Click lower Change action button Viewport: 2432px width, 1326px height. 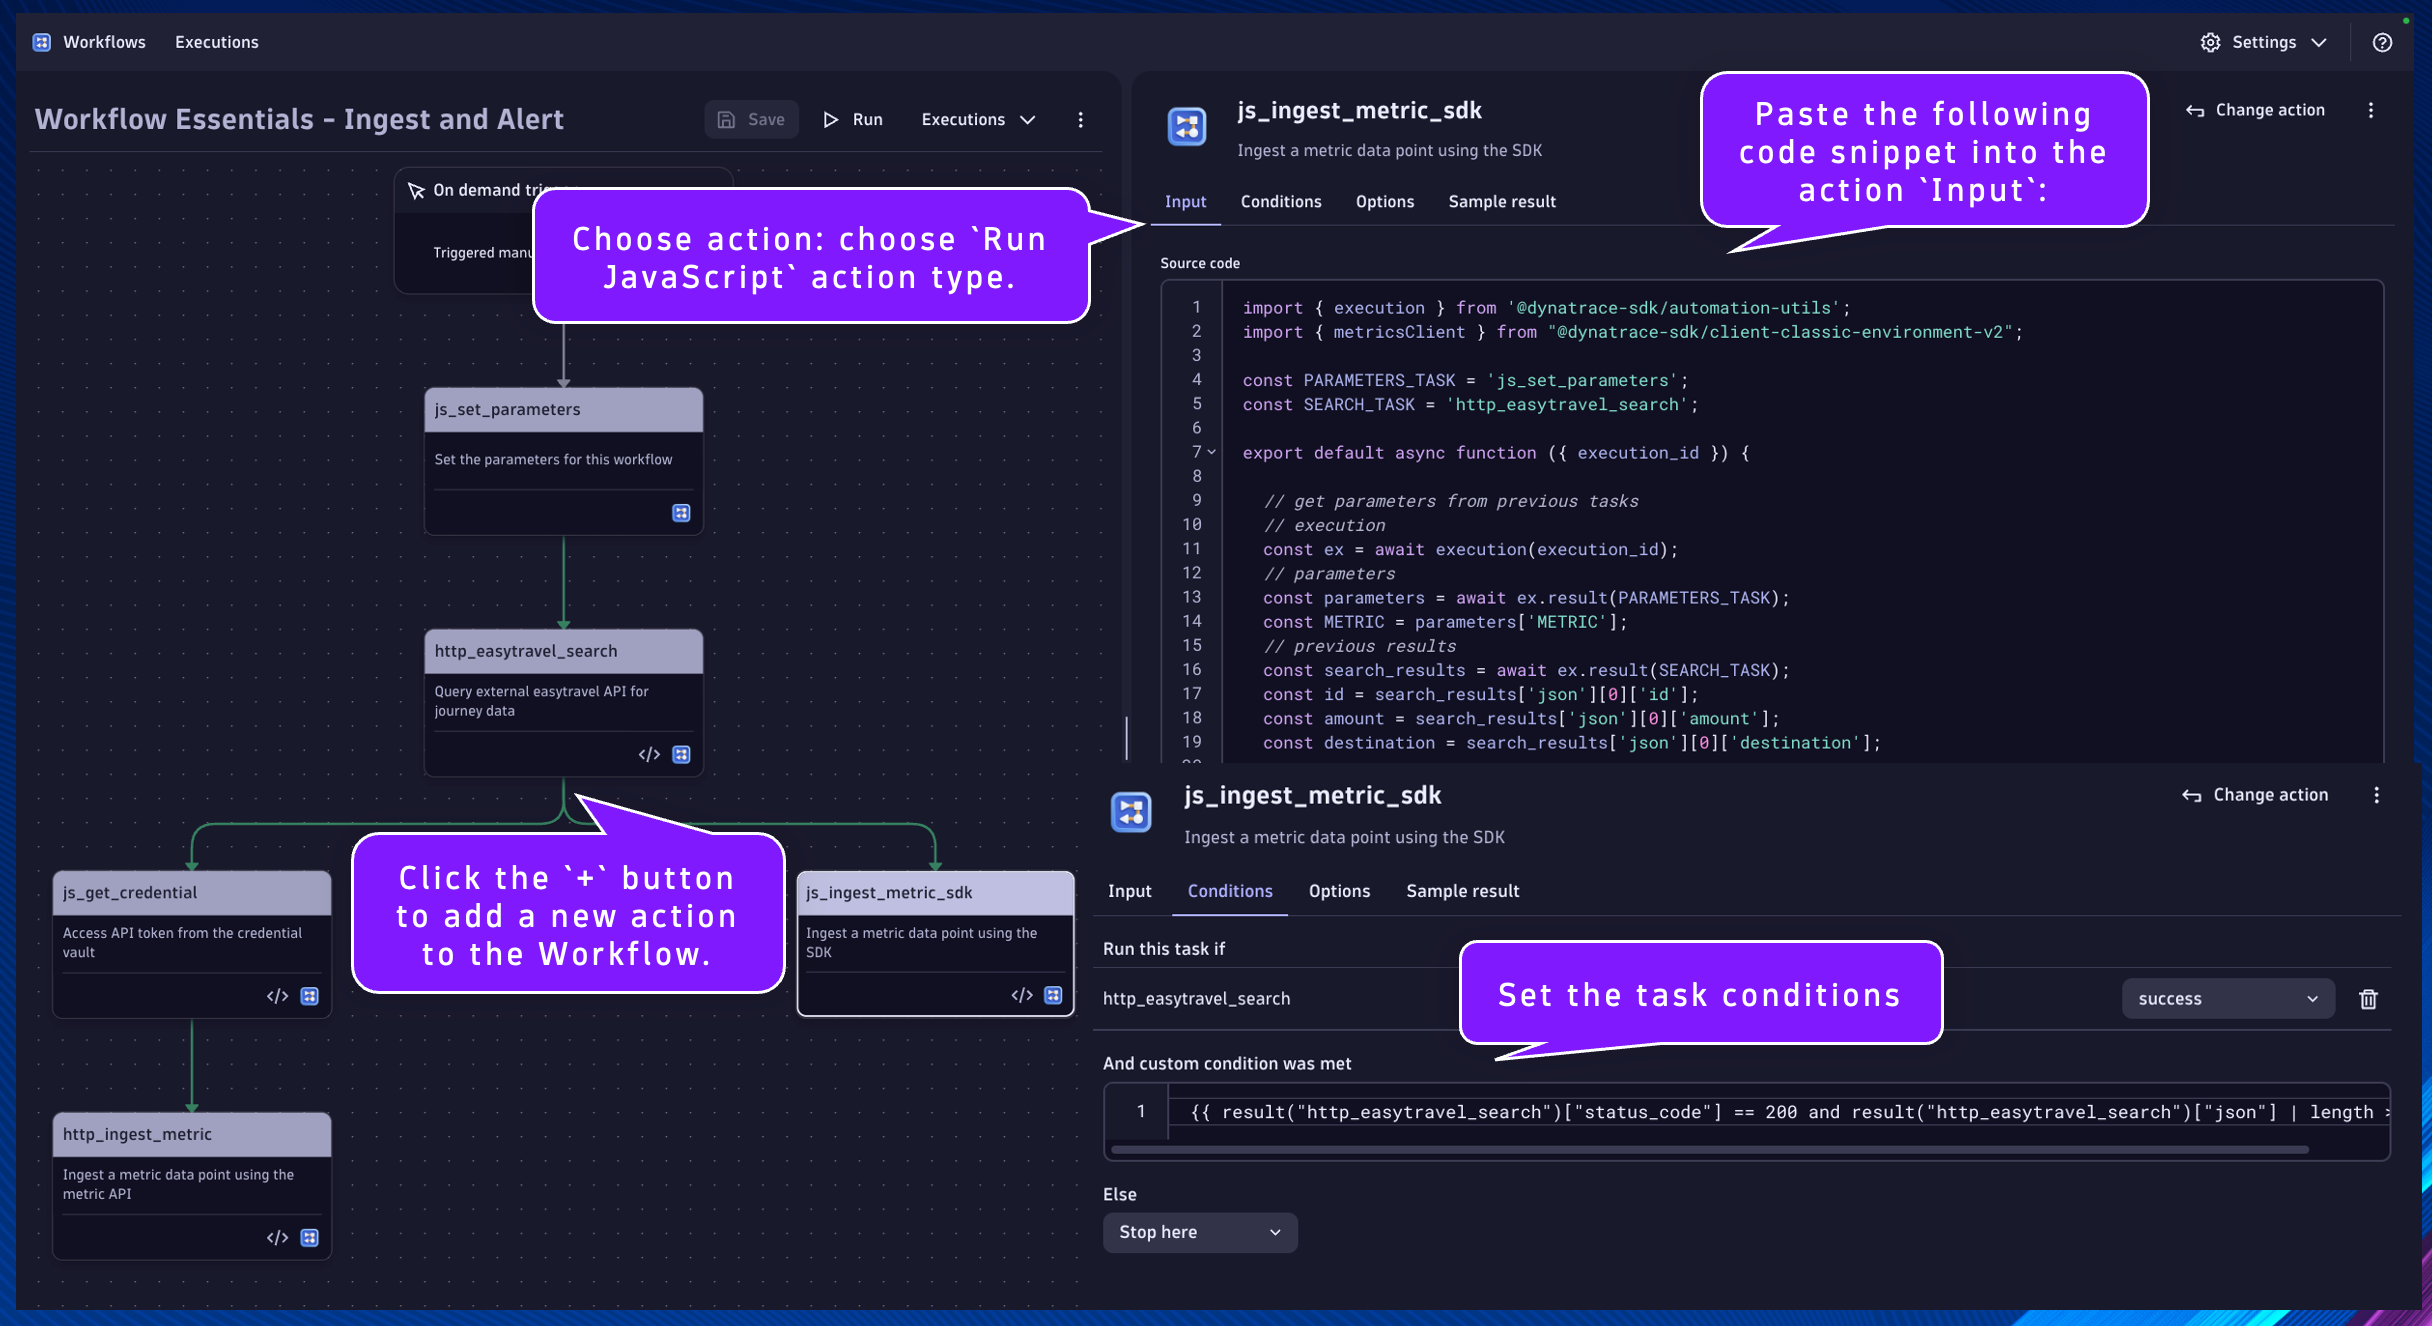[2255, 795]
